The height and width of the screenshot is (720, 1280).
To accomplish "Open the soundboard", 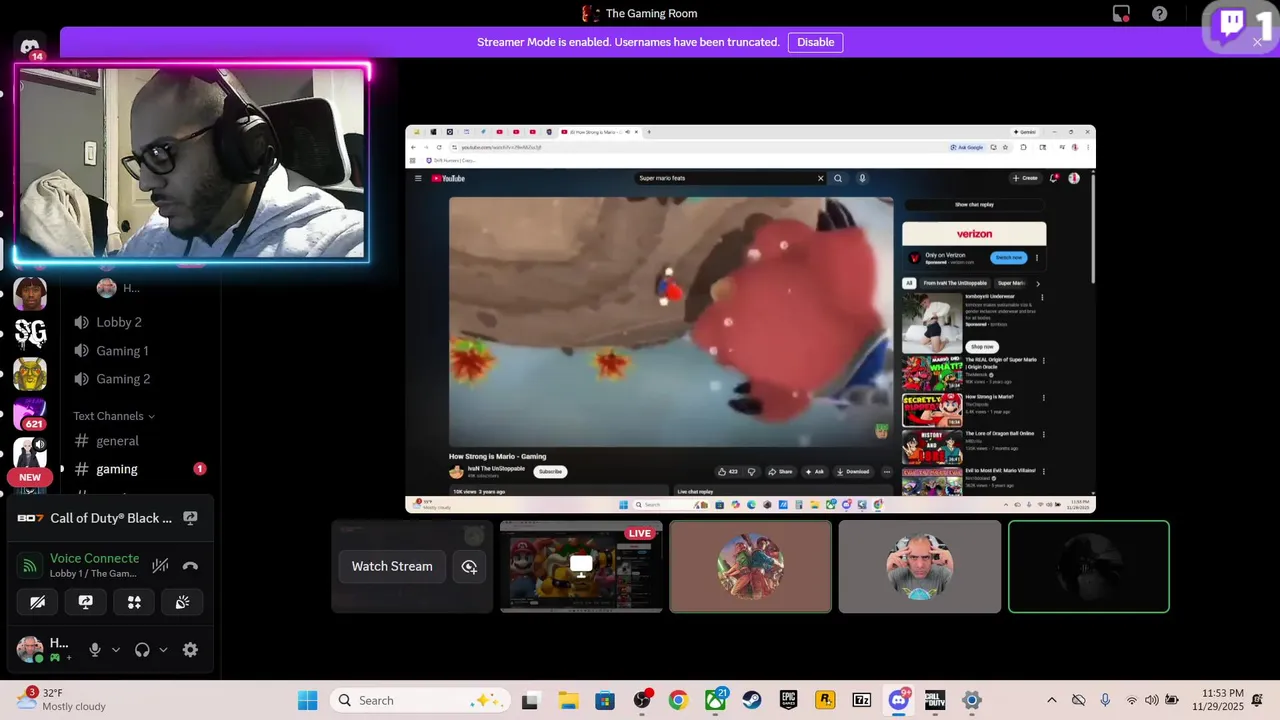I will 182,602.
